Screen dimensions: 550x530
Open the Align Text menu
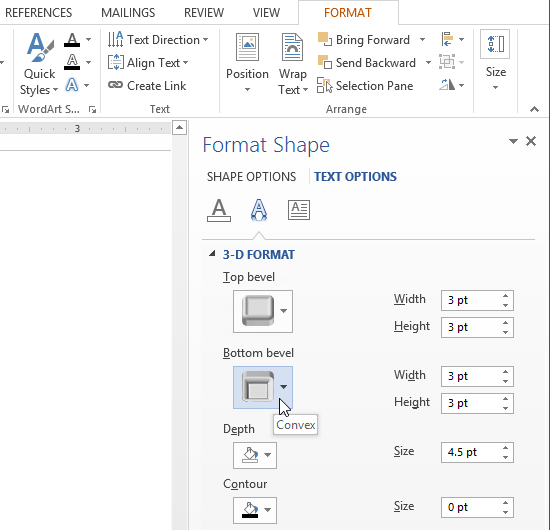coord(148,62)
